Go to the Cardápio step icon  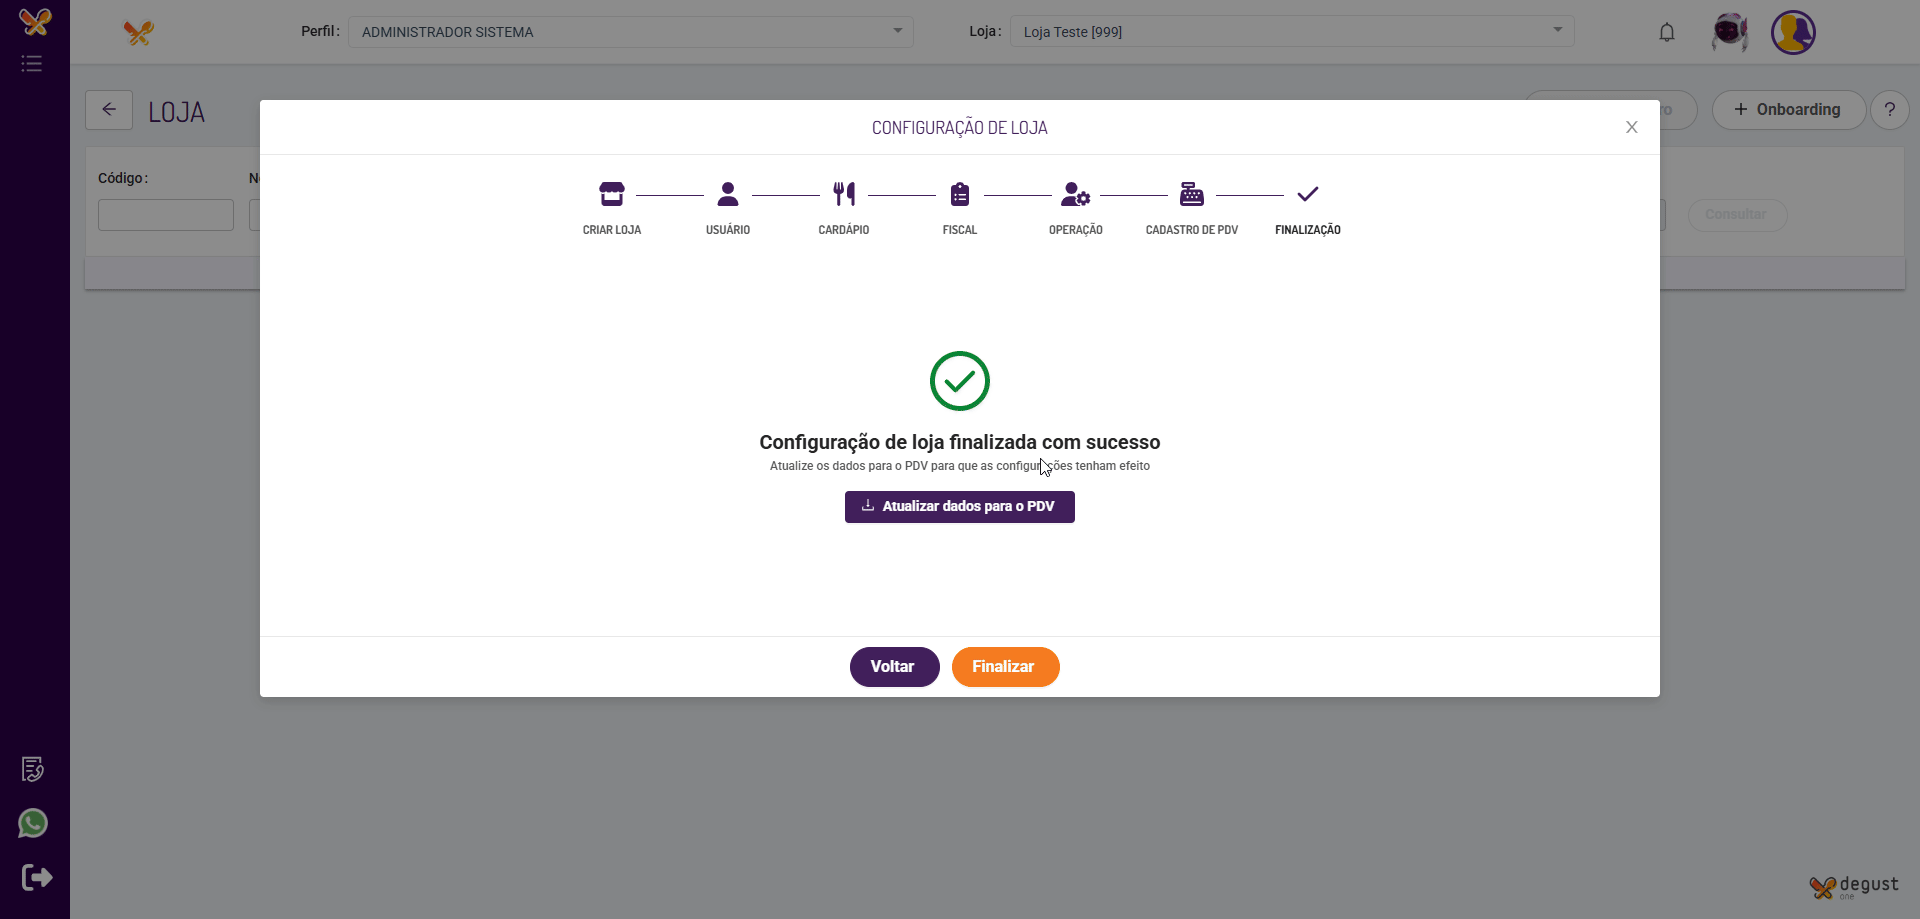[x=844, y=193]
